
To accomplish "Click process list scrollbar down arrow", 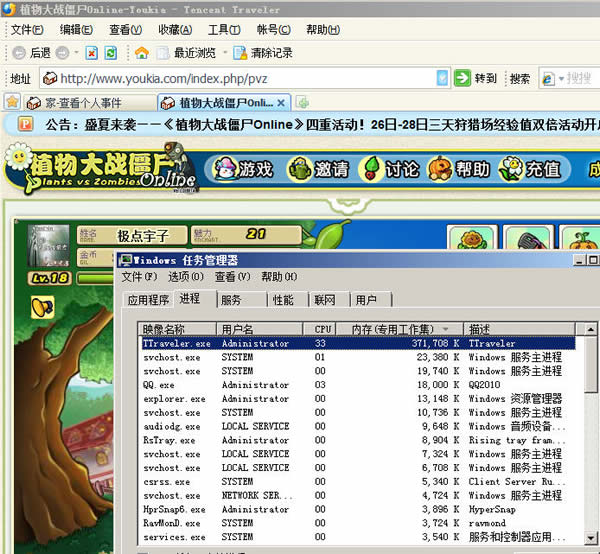I will [x=590, y=537].
